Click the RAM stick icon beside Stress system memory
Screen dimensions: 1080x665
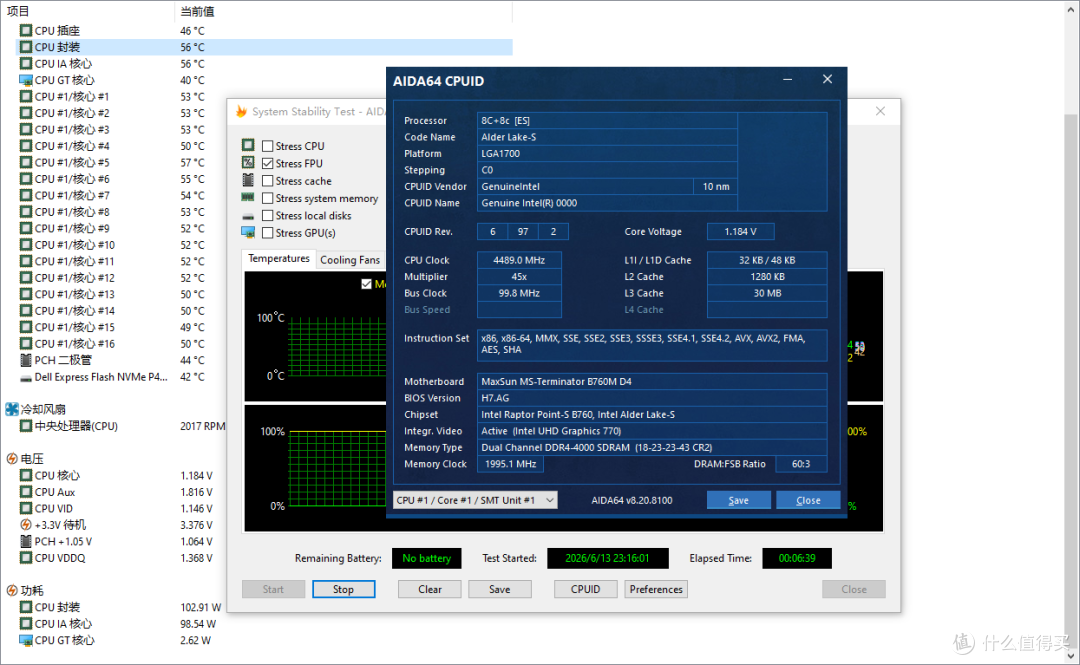(248, 197)
